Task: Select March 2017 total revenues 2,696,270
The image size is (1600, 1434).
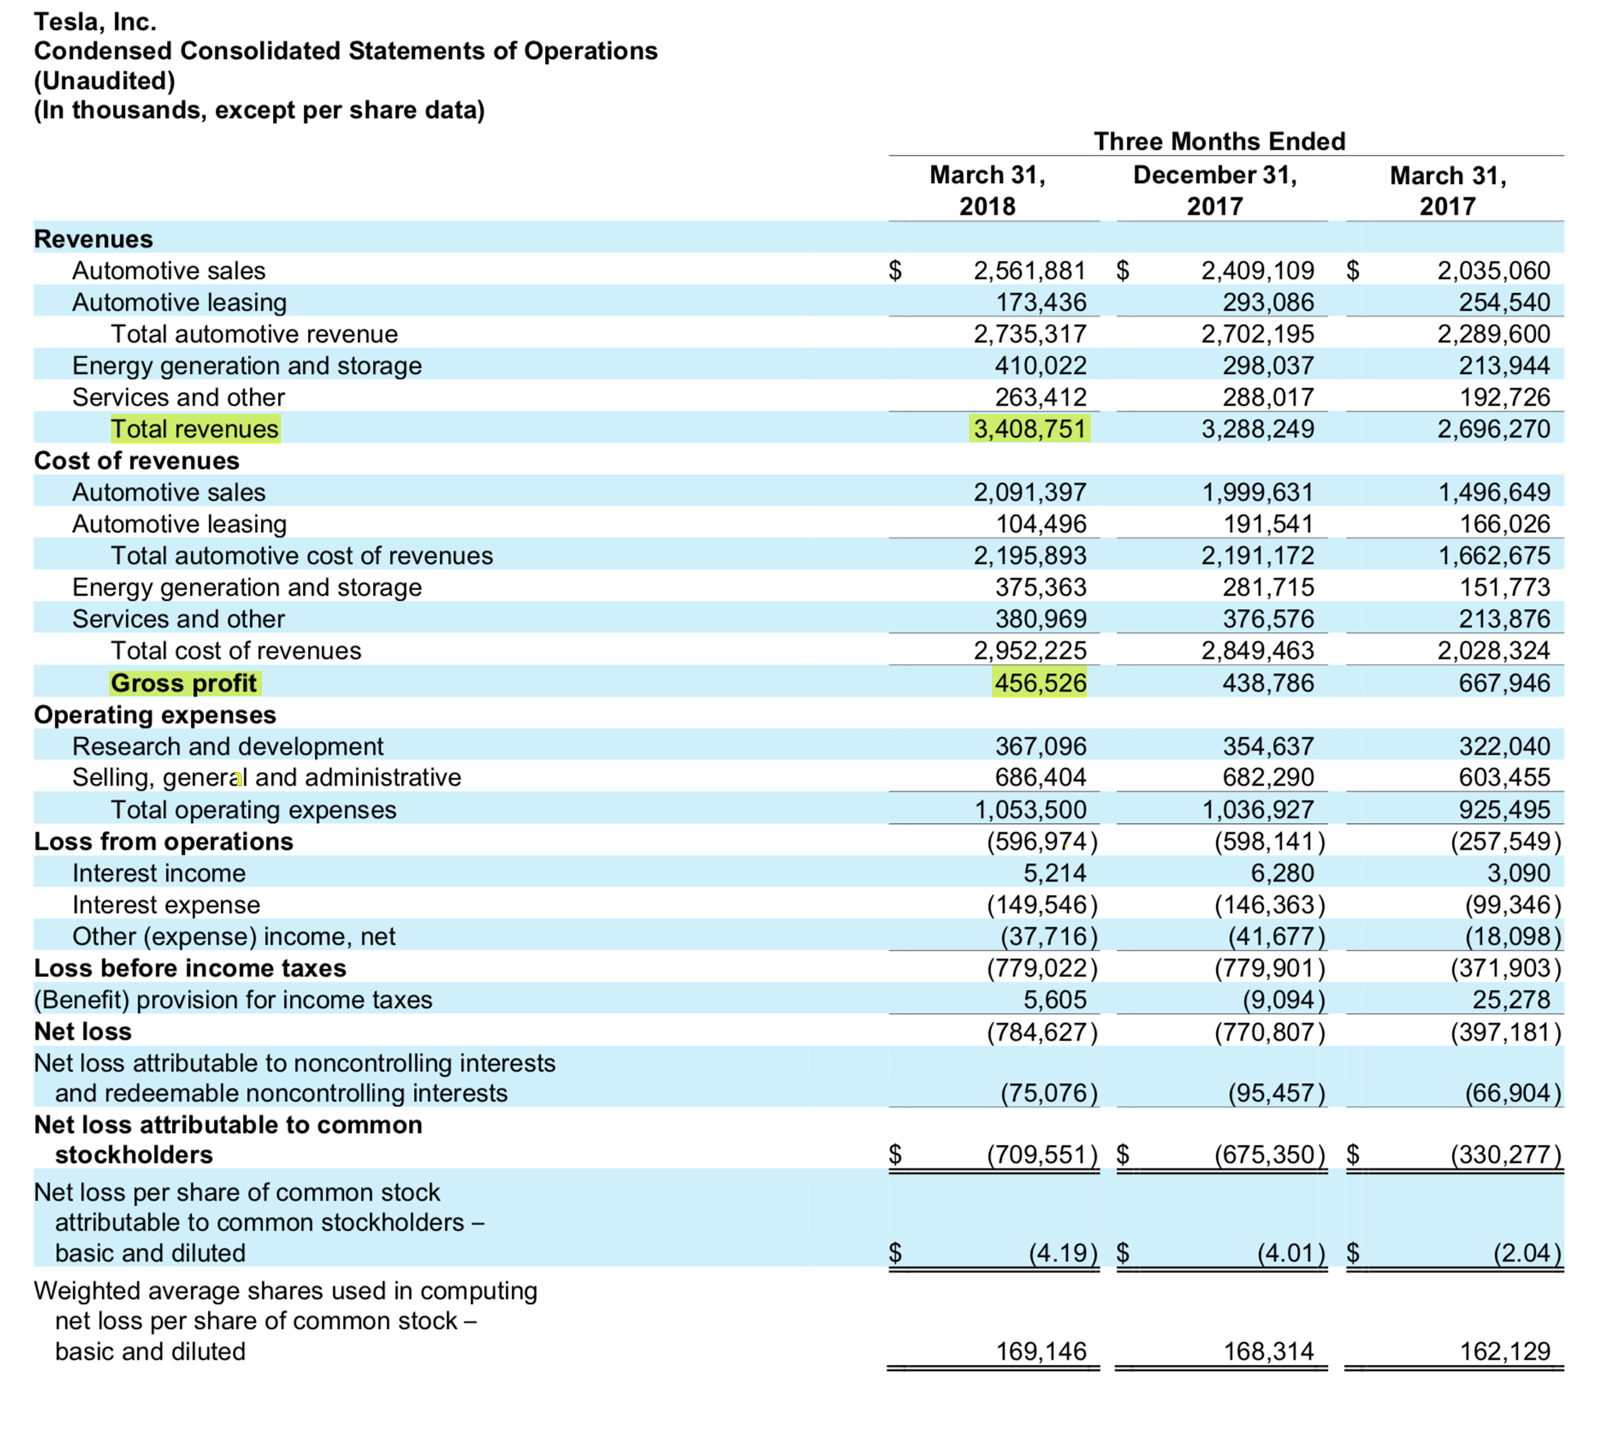Action: click(x=1494, y=429)
